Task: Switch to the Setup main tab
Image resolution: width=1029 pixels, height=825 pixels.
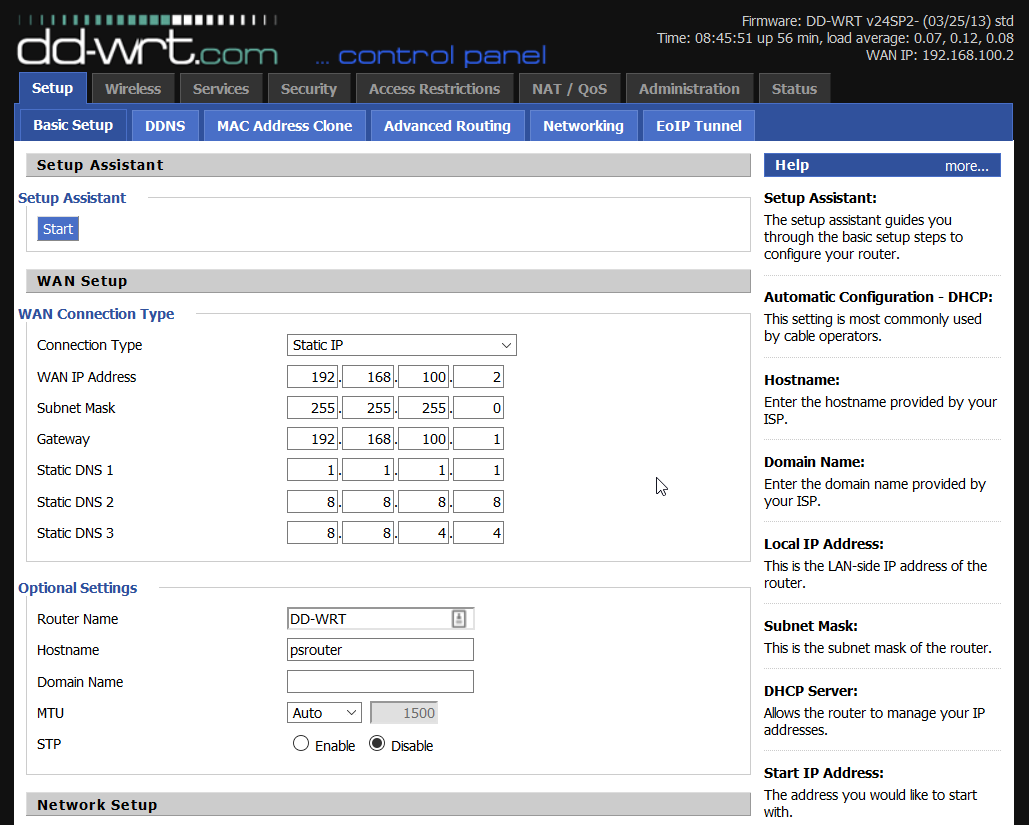Action: 52,88
